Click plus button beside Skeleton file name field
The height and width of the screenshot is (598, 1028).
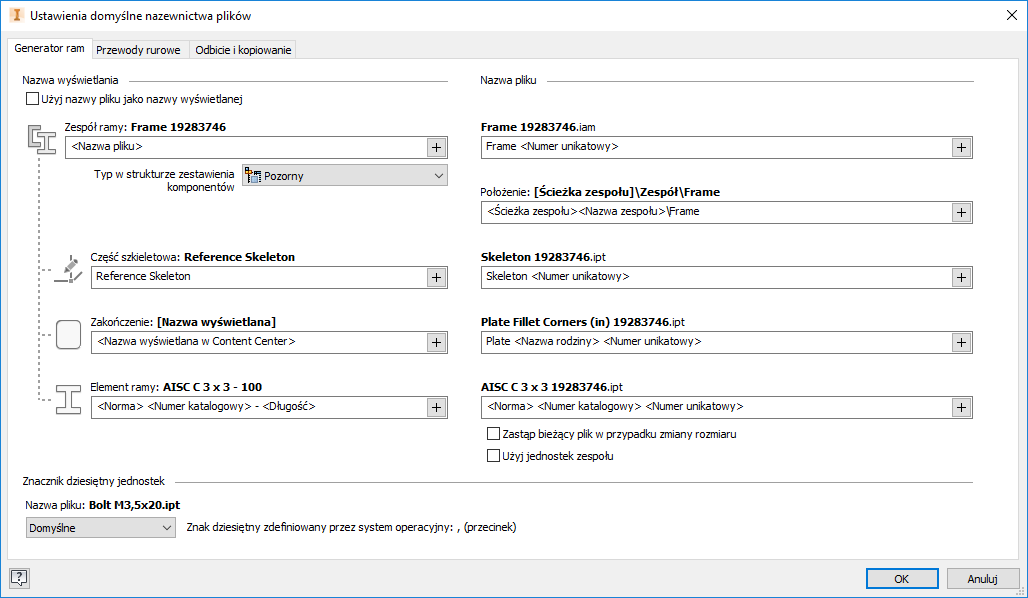(960, 277)
